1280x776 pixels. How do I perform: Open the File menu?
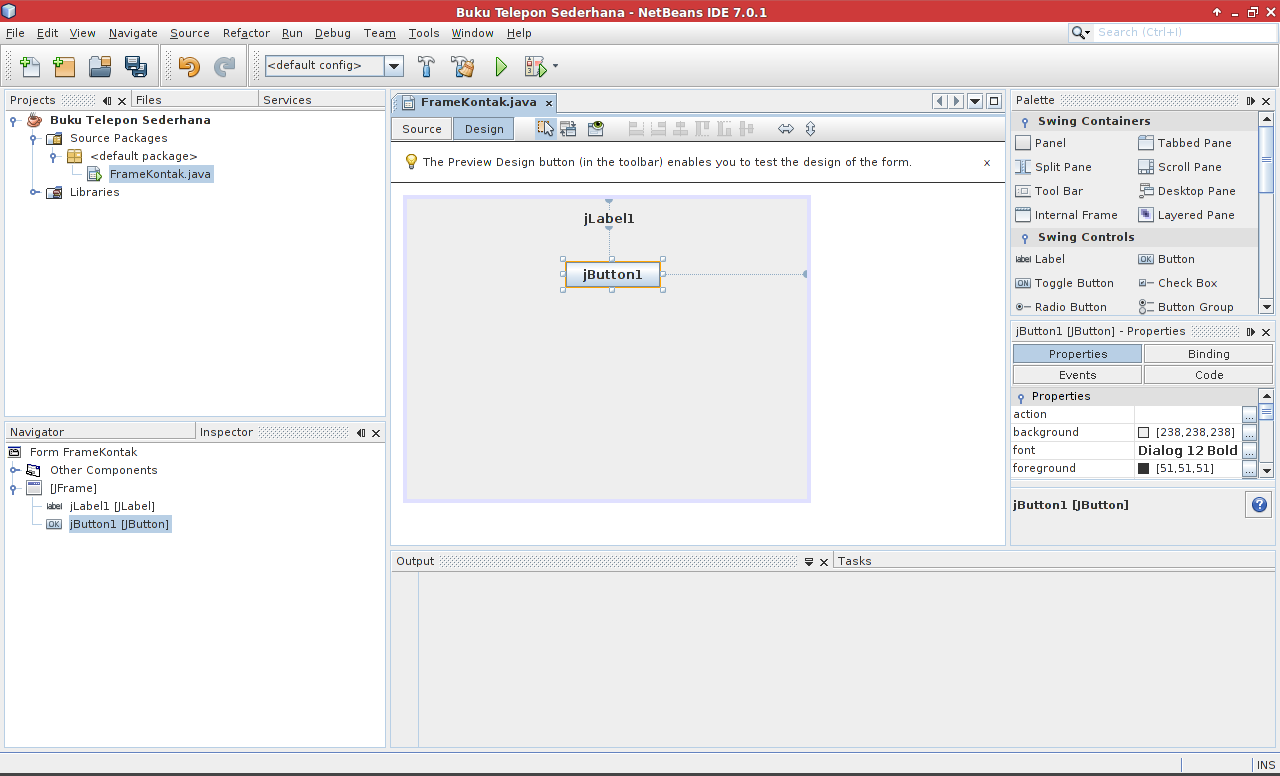point(15,33)
